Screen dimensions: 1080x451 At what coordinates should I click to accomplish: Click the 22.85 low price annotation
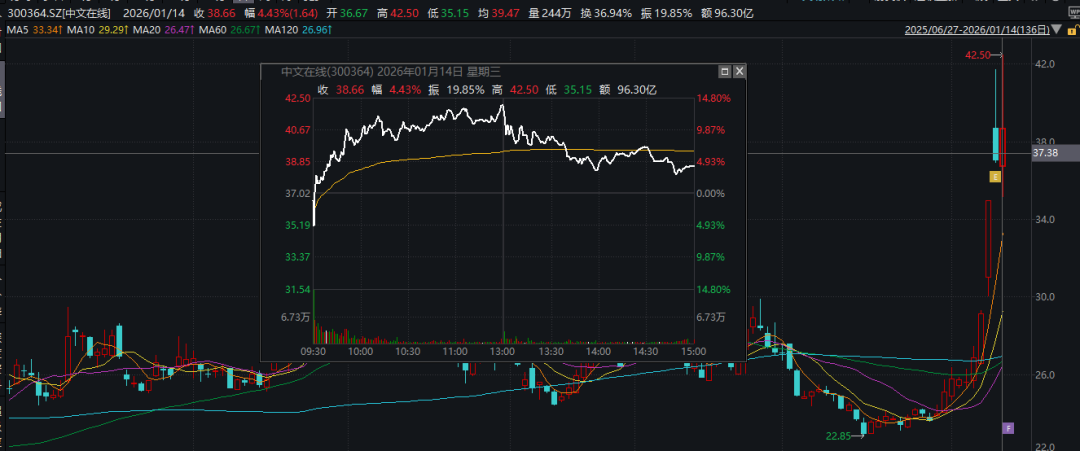[x=839, y=436]
